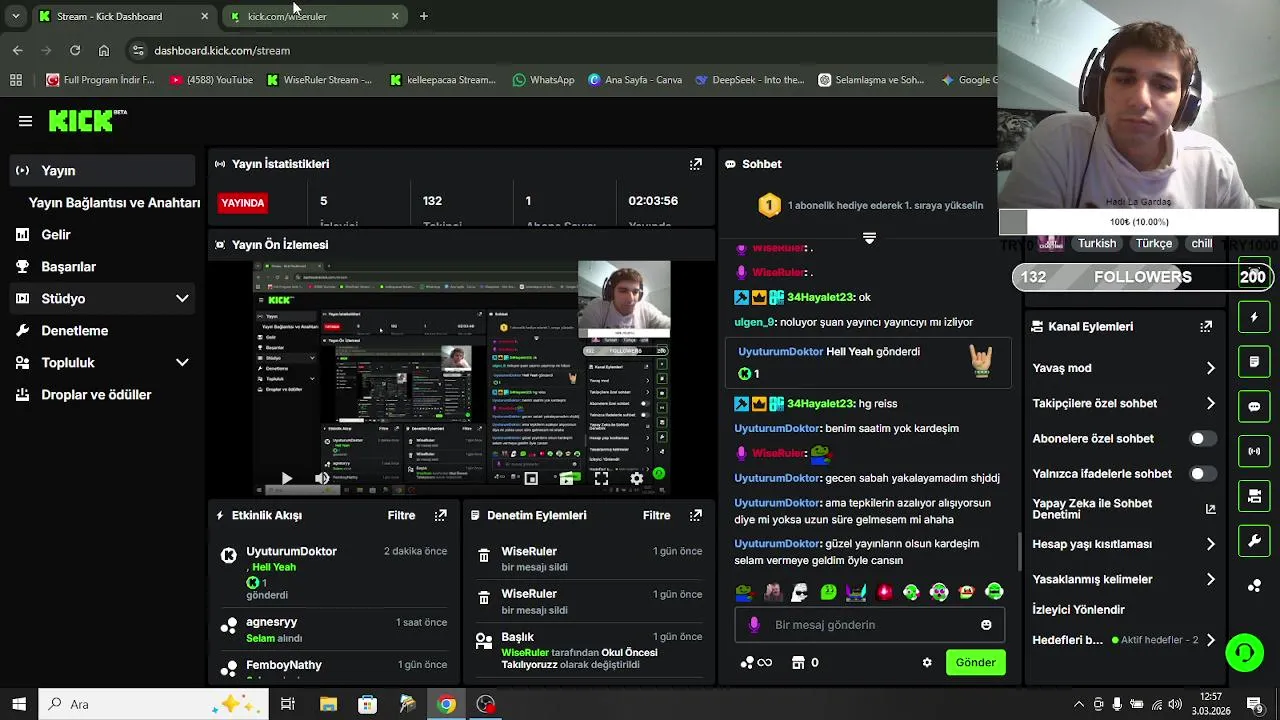Viewport: 1280px width, 720px height.
Task: Switch to kick.com/wiseruler browser tab
Action: [315, 16]
